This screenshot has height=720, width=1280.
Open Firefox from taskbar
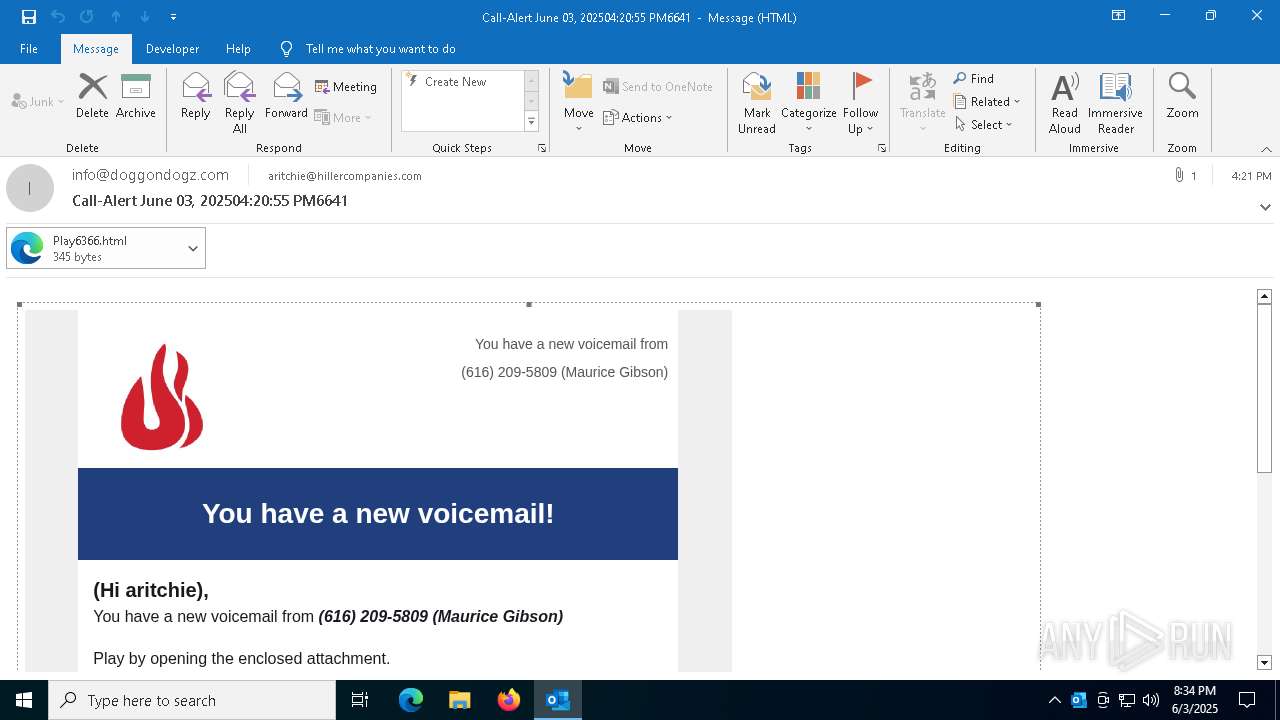pyautogui.click(x=509, y=700)
